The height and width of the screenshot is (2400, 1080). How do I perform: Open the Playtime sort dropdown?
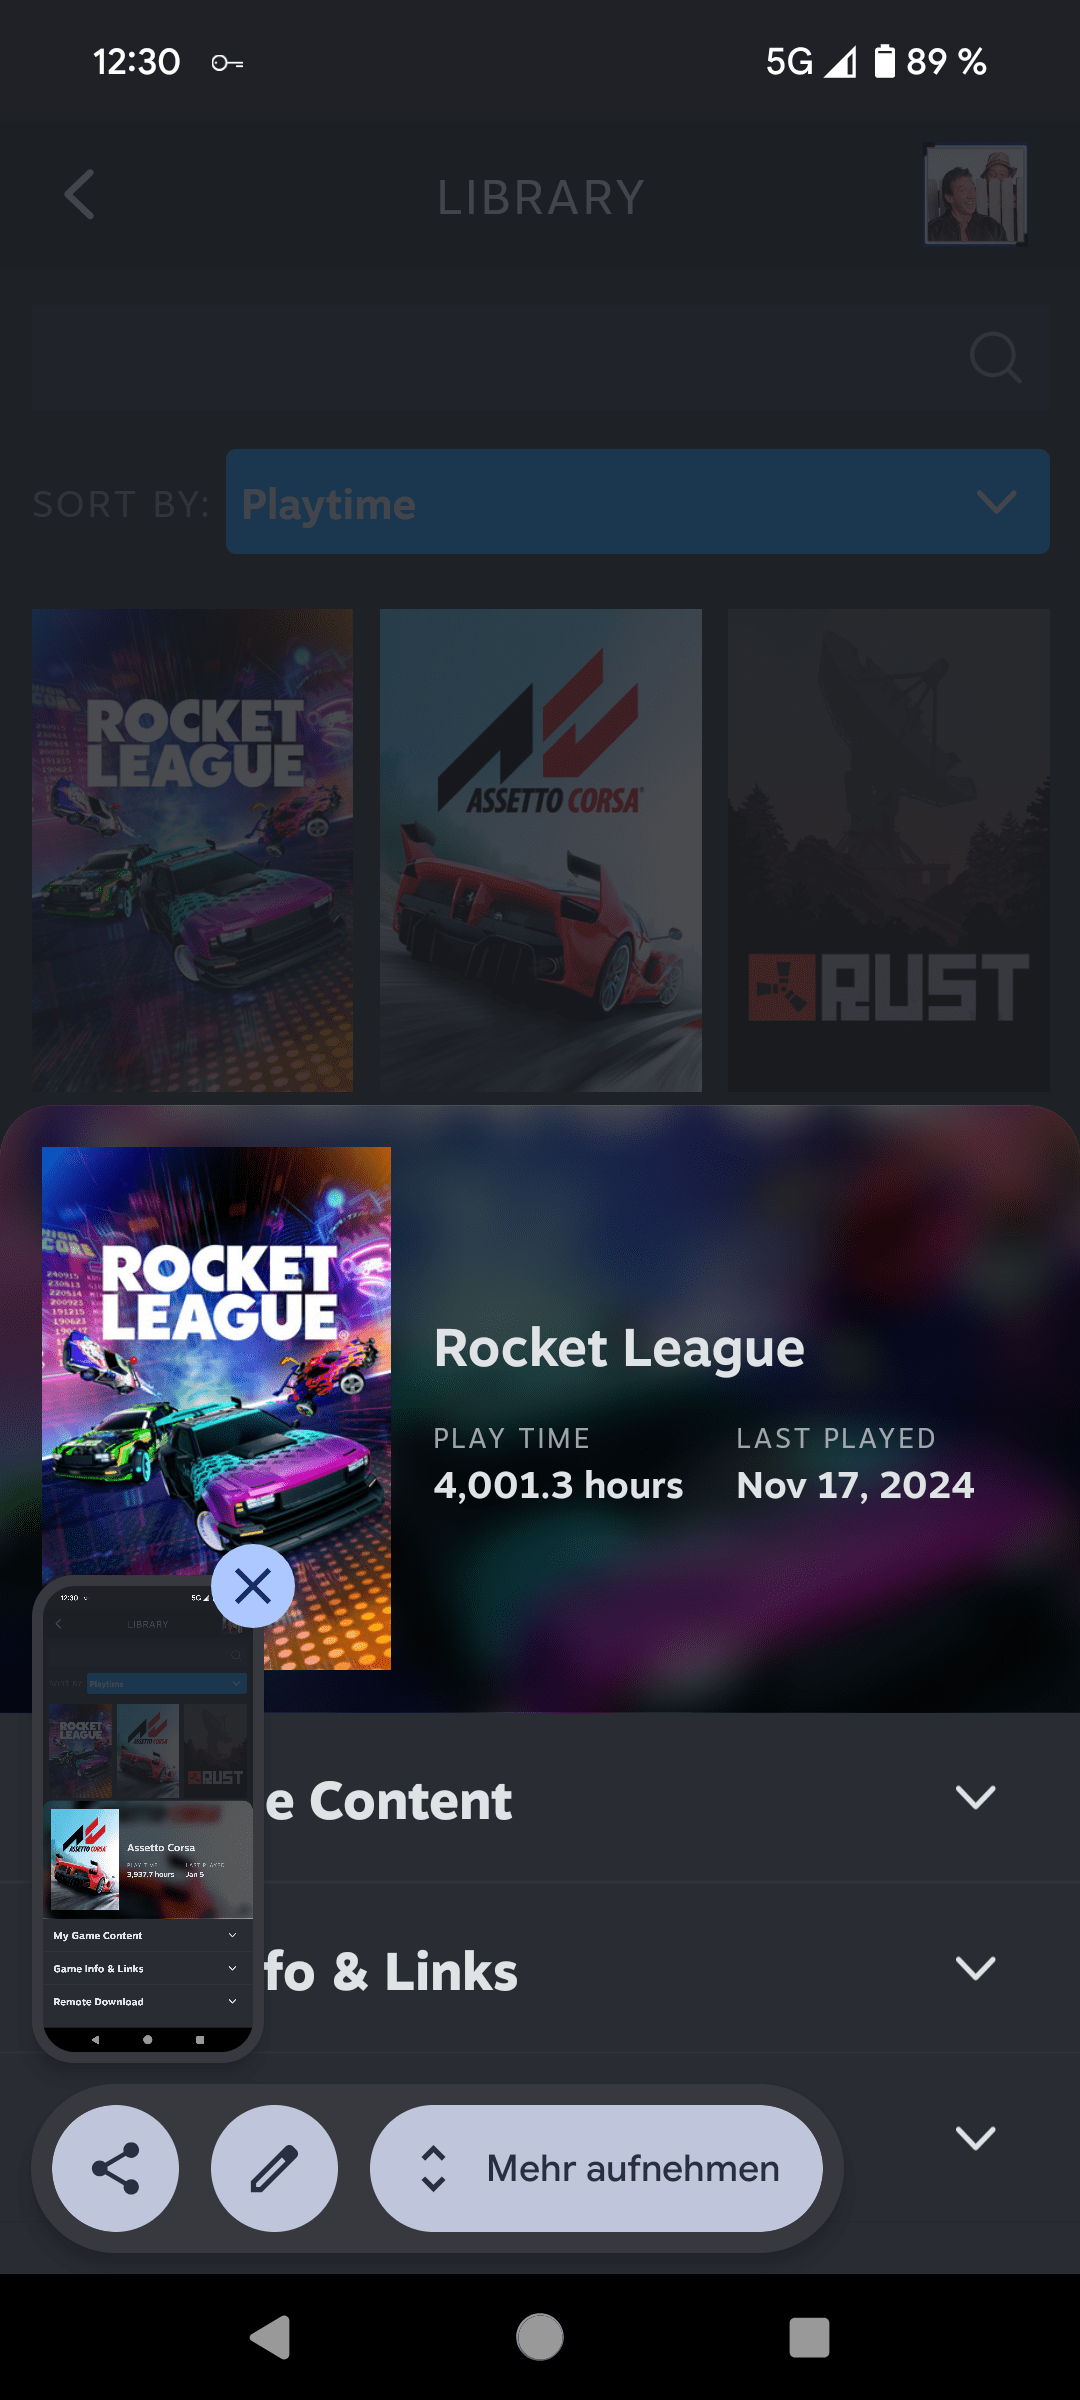coord(638,502)
